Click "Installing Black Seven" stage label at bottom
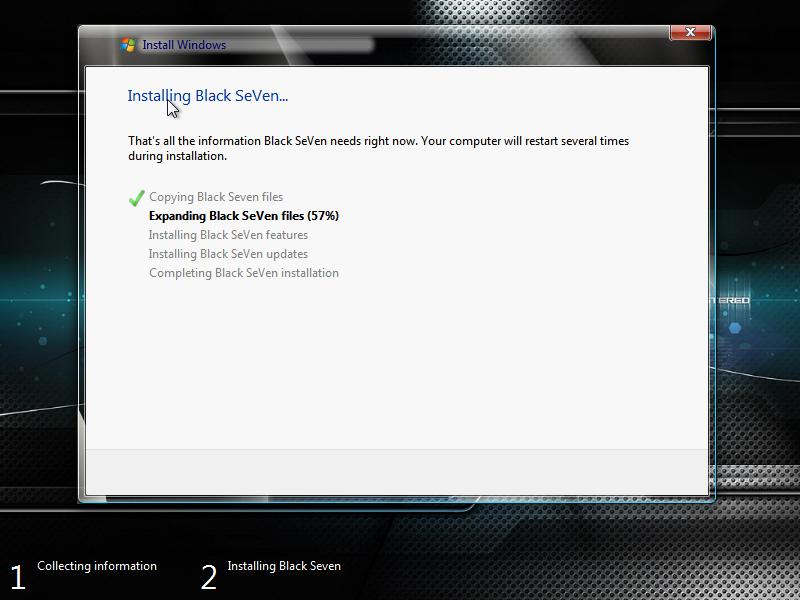This screenshot has height=600, width=800. [x=284, y=566]
